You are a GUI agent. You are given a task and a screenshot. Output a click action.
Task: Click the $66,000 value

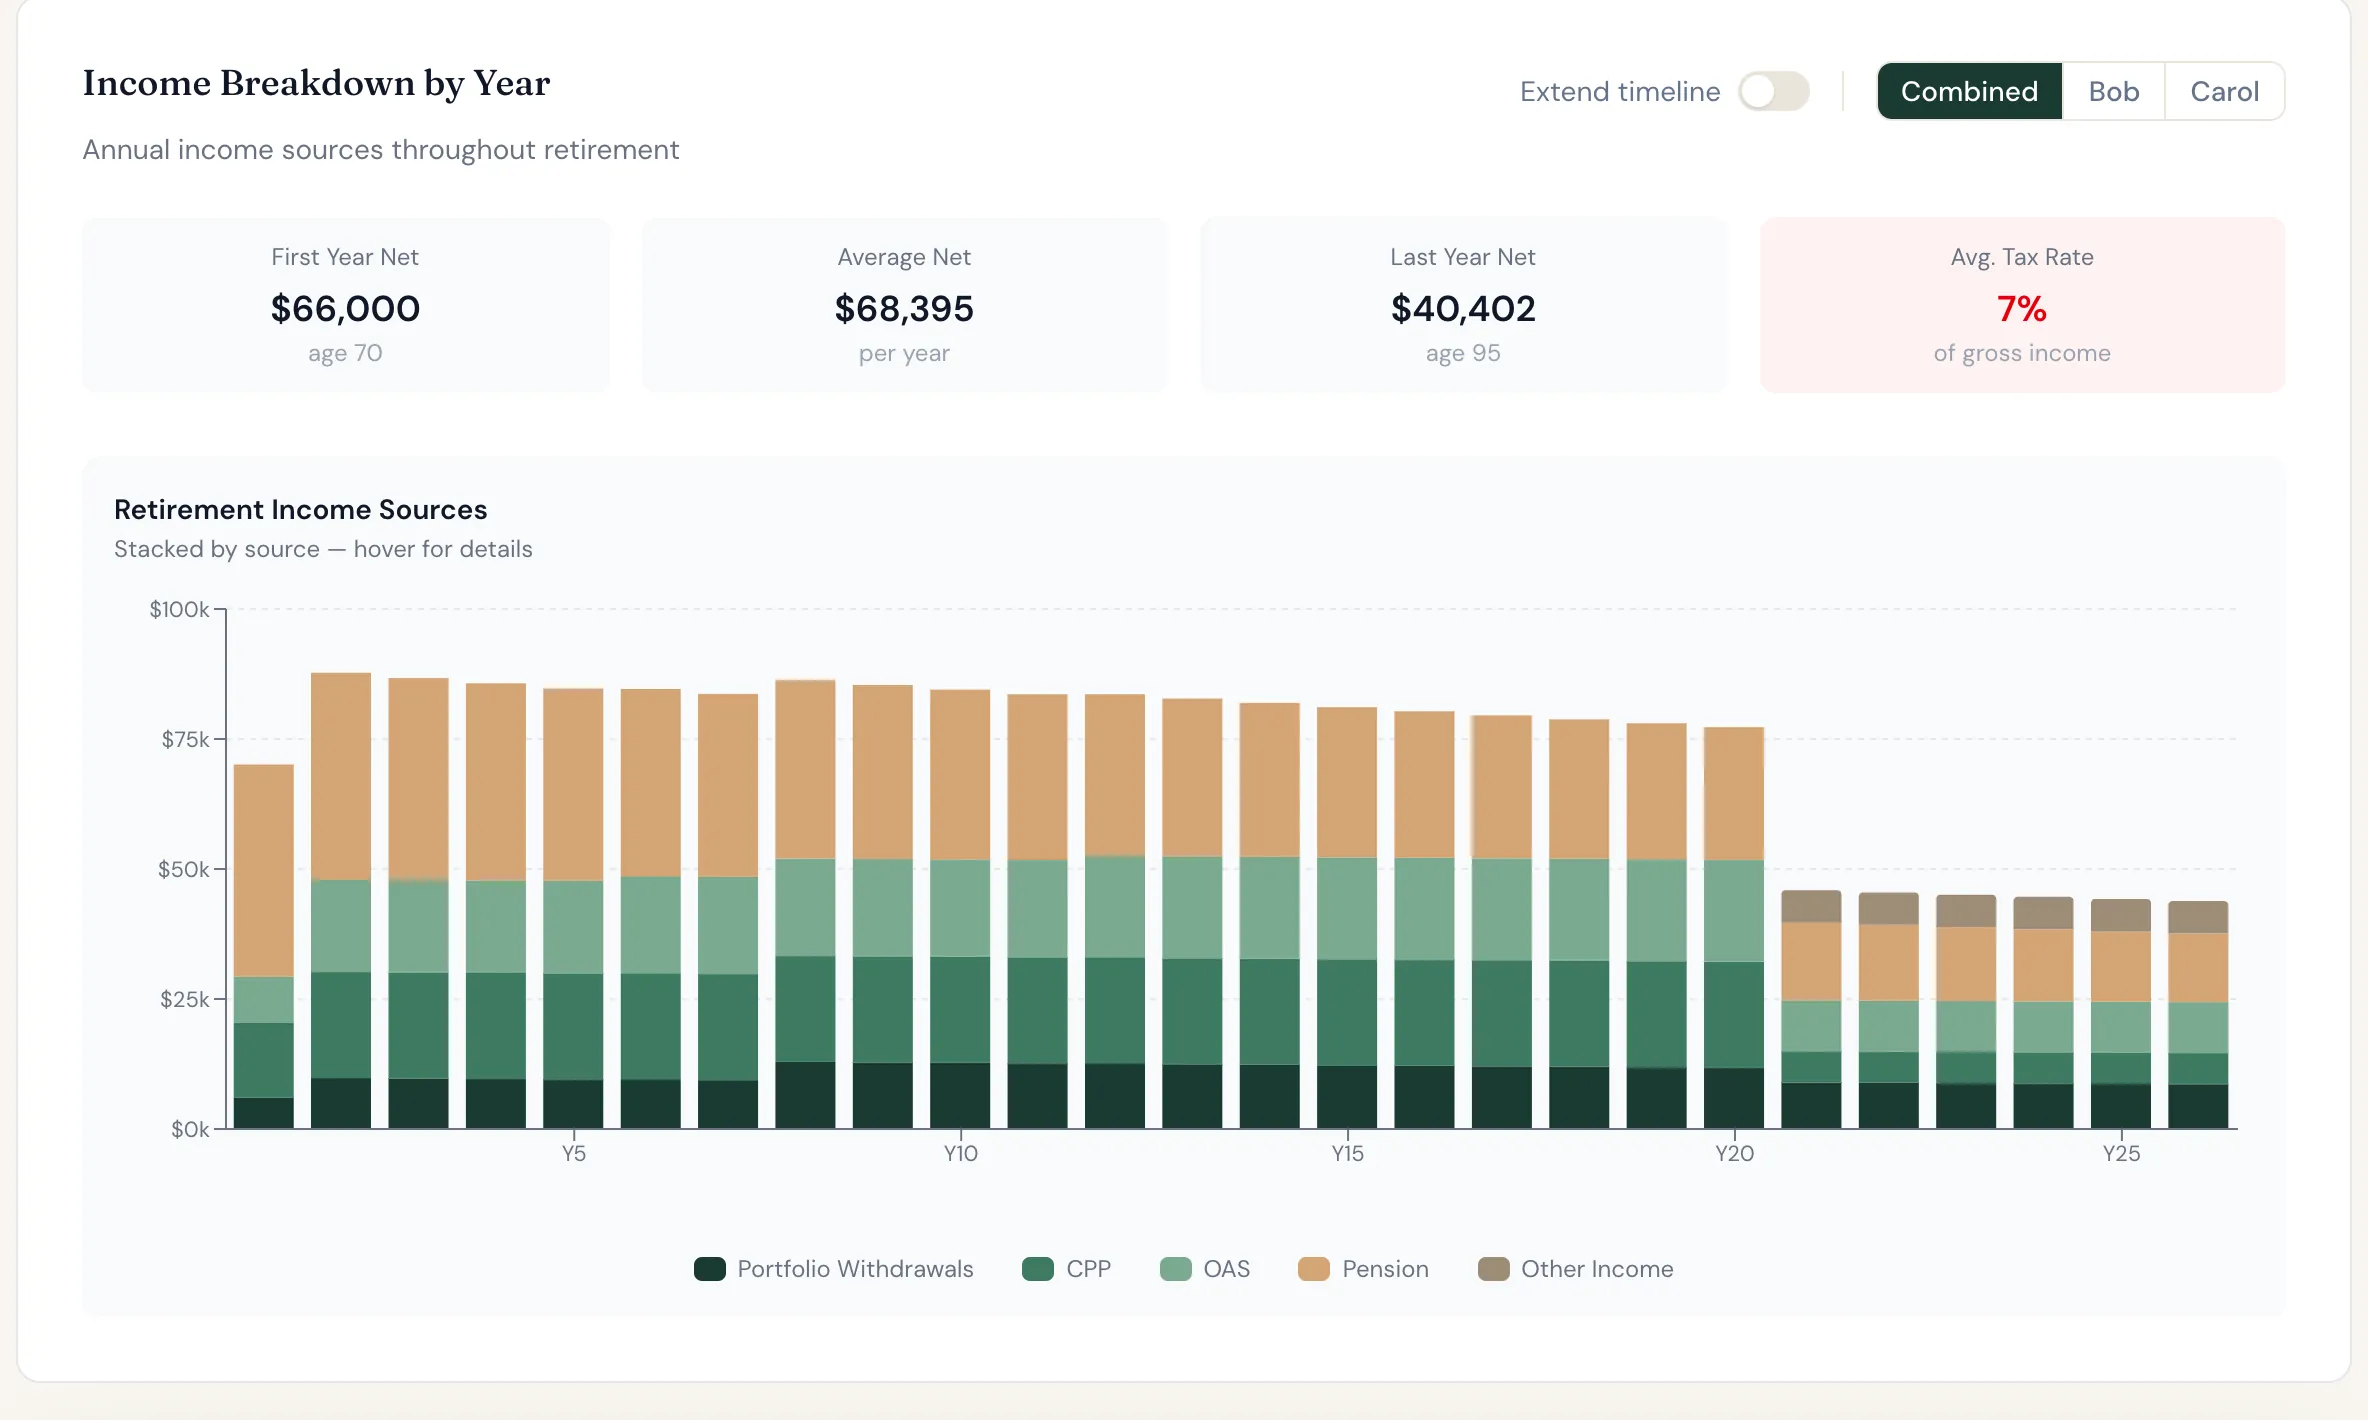tap(346, 308)
